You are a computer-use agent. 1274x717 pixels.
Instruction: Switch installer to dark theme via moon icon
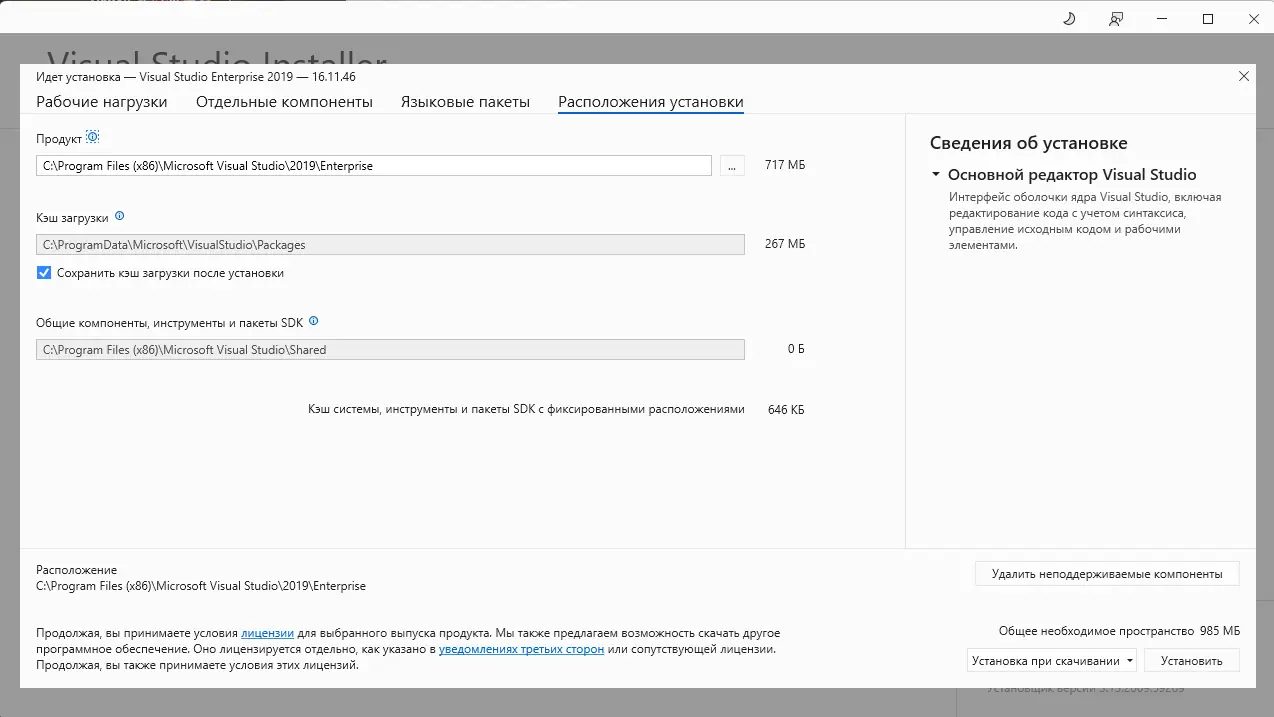coord(1069,18)
